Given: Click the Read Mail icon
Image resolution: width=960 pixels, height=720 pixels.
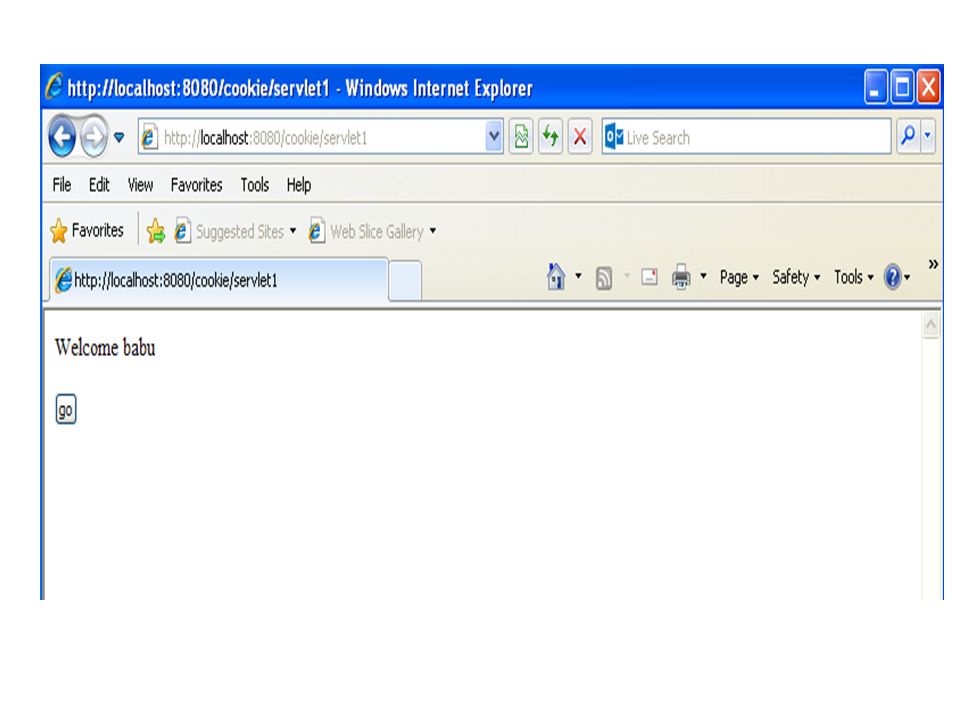Looking at the screenshot, I should pos(649,277).
